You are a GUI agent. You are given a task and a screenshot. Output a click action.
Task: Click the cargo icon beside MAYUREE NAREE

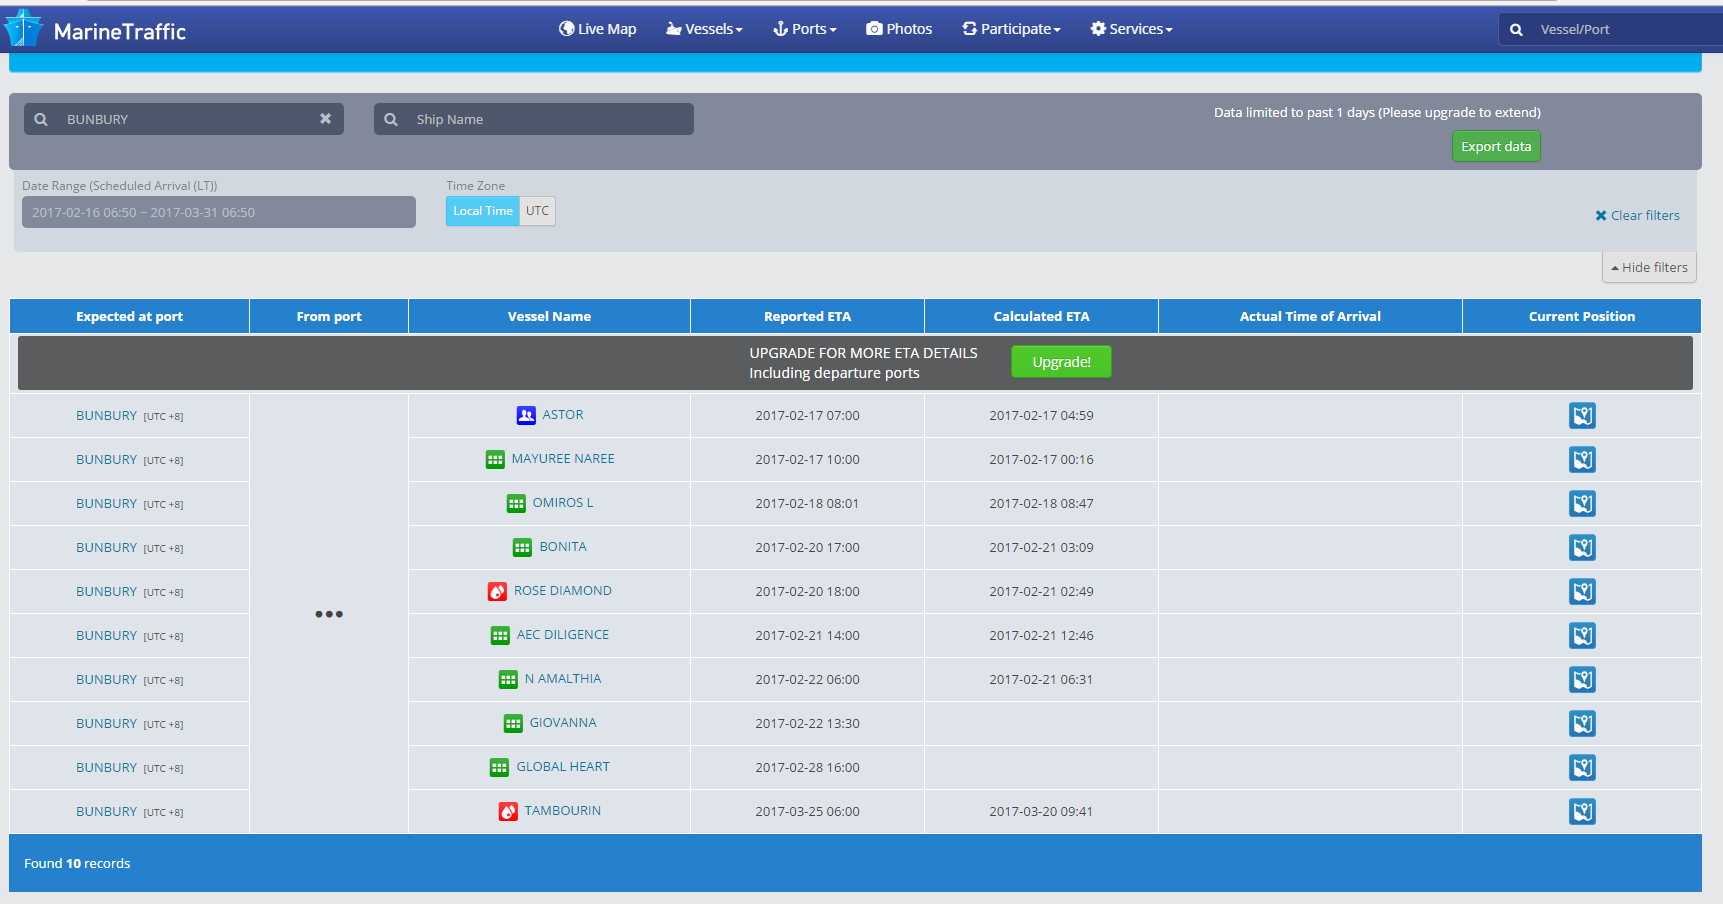[x=495, y=459]
